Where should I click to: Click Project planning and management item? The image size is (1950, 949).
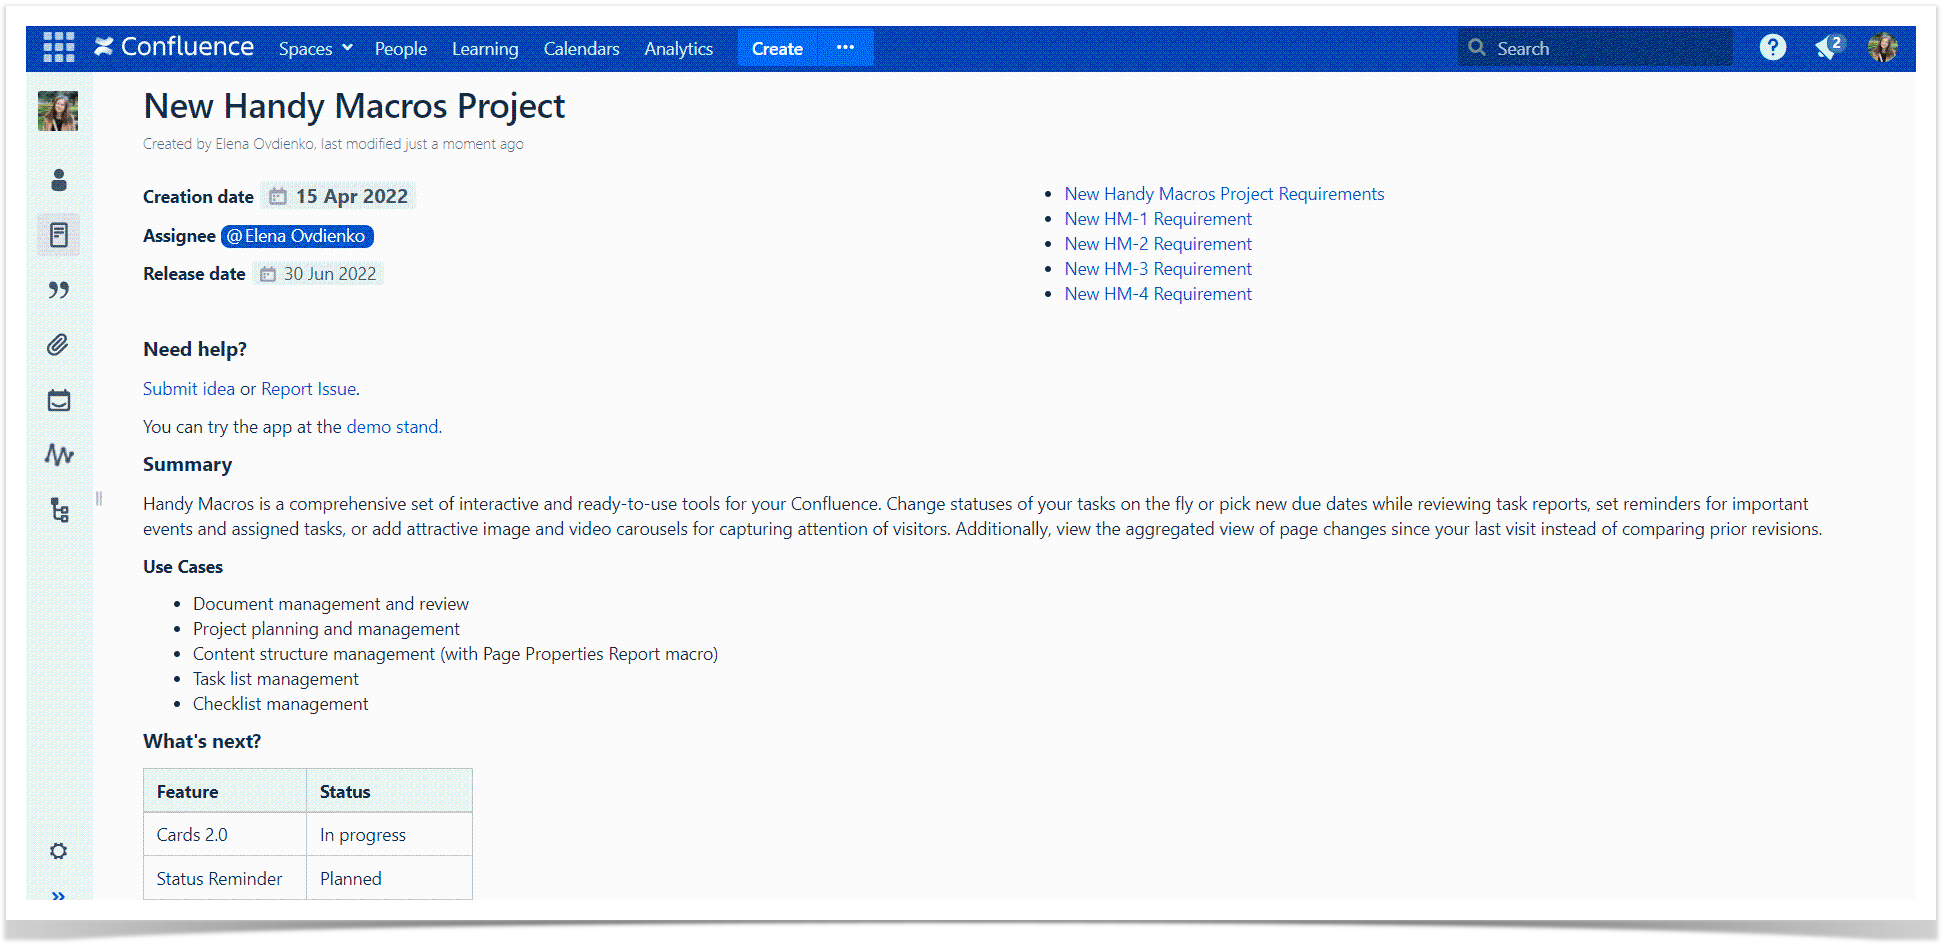click(326, 629)
